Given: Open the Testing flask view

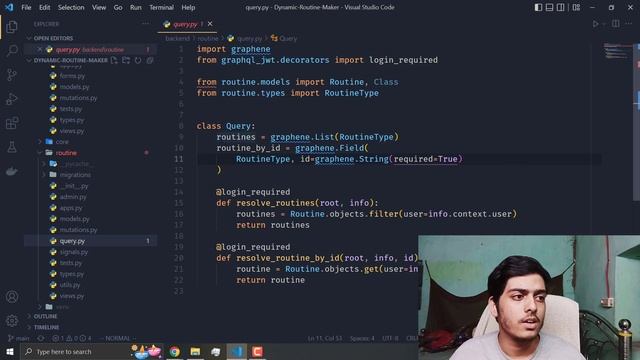Looking at the screenshot, I should point(12,147).
